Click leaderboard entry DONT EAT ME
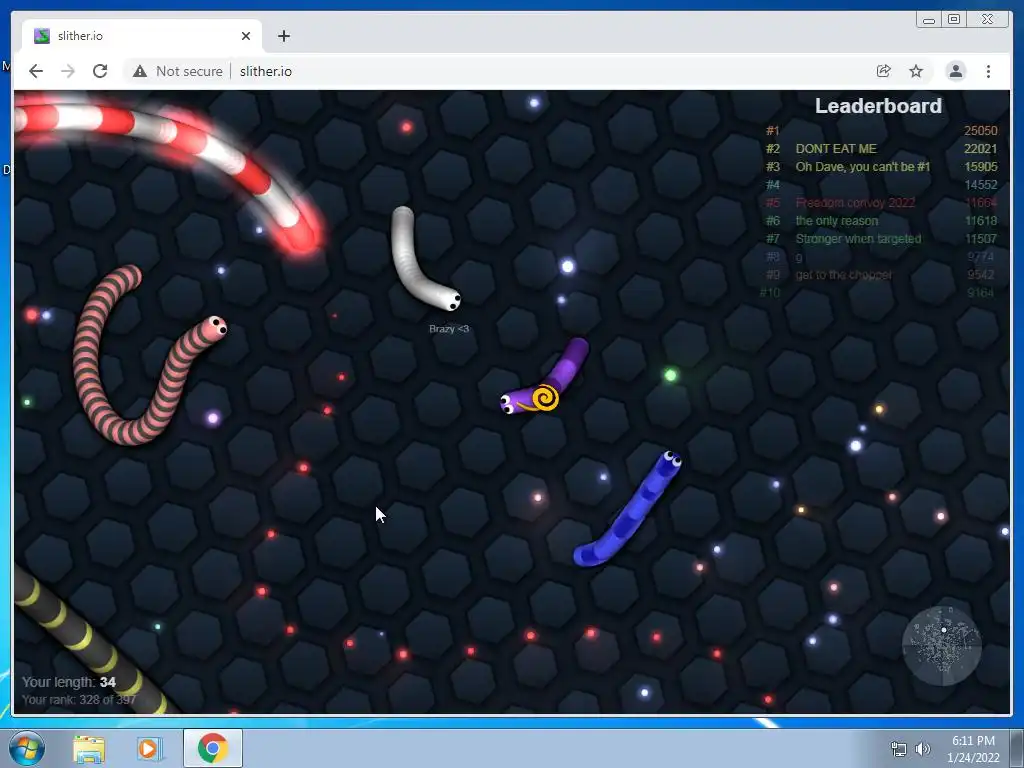Image resolution: width=1024 pixels, height=768 pixels. click(x=836, y=149)
